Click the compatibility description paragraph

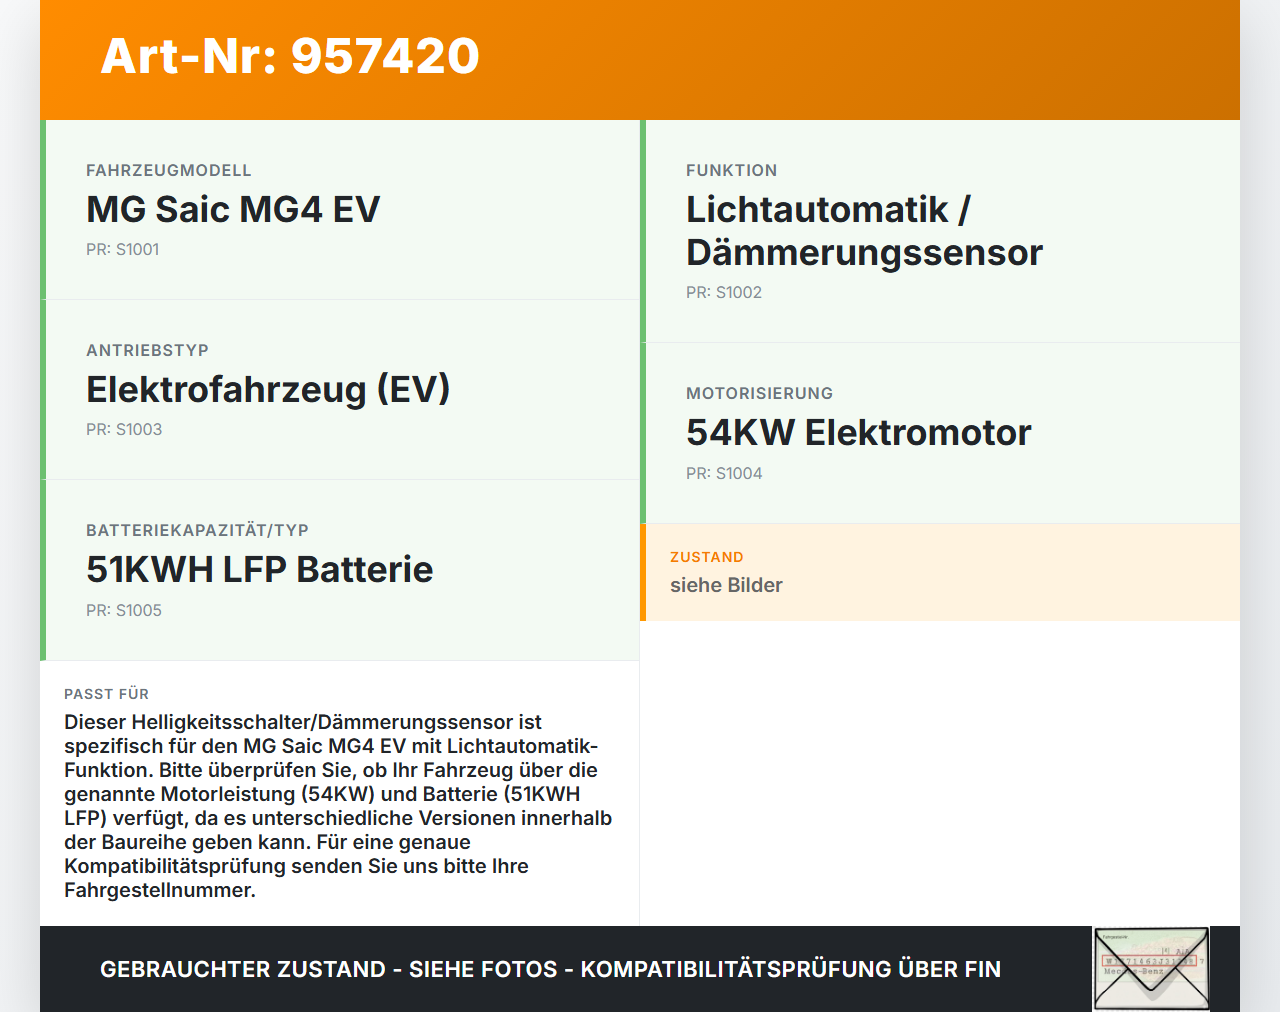coord(338,806)
